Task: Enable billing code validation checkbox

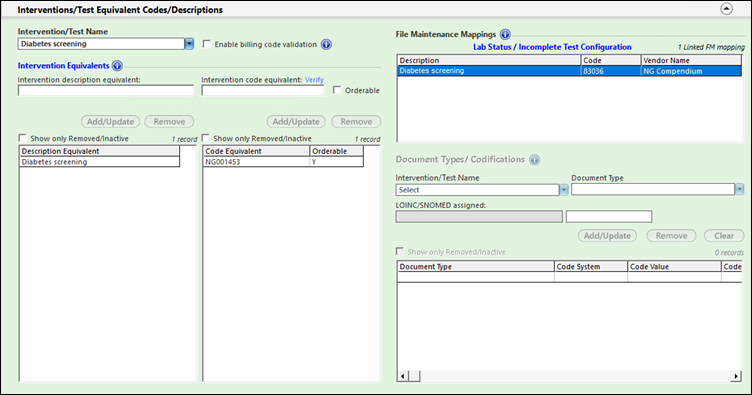Action: click(x=207, y=44)
